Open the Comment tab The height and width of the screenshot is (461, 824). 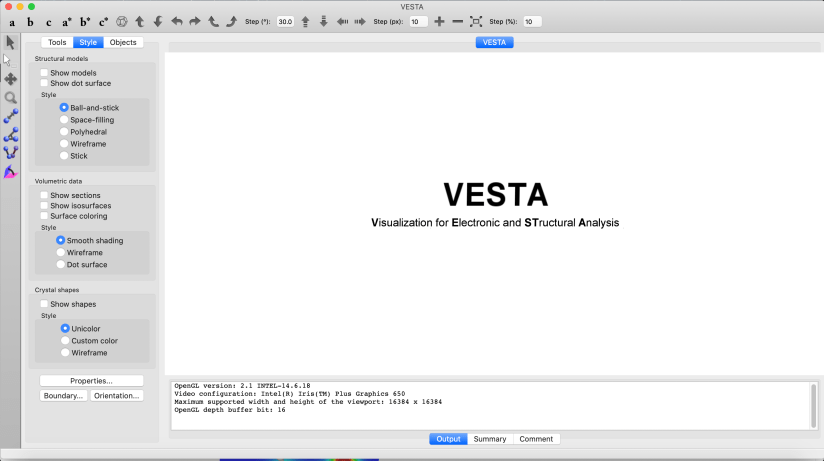pos(536,439)
